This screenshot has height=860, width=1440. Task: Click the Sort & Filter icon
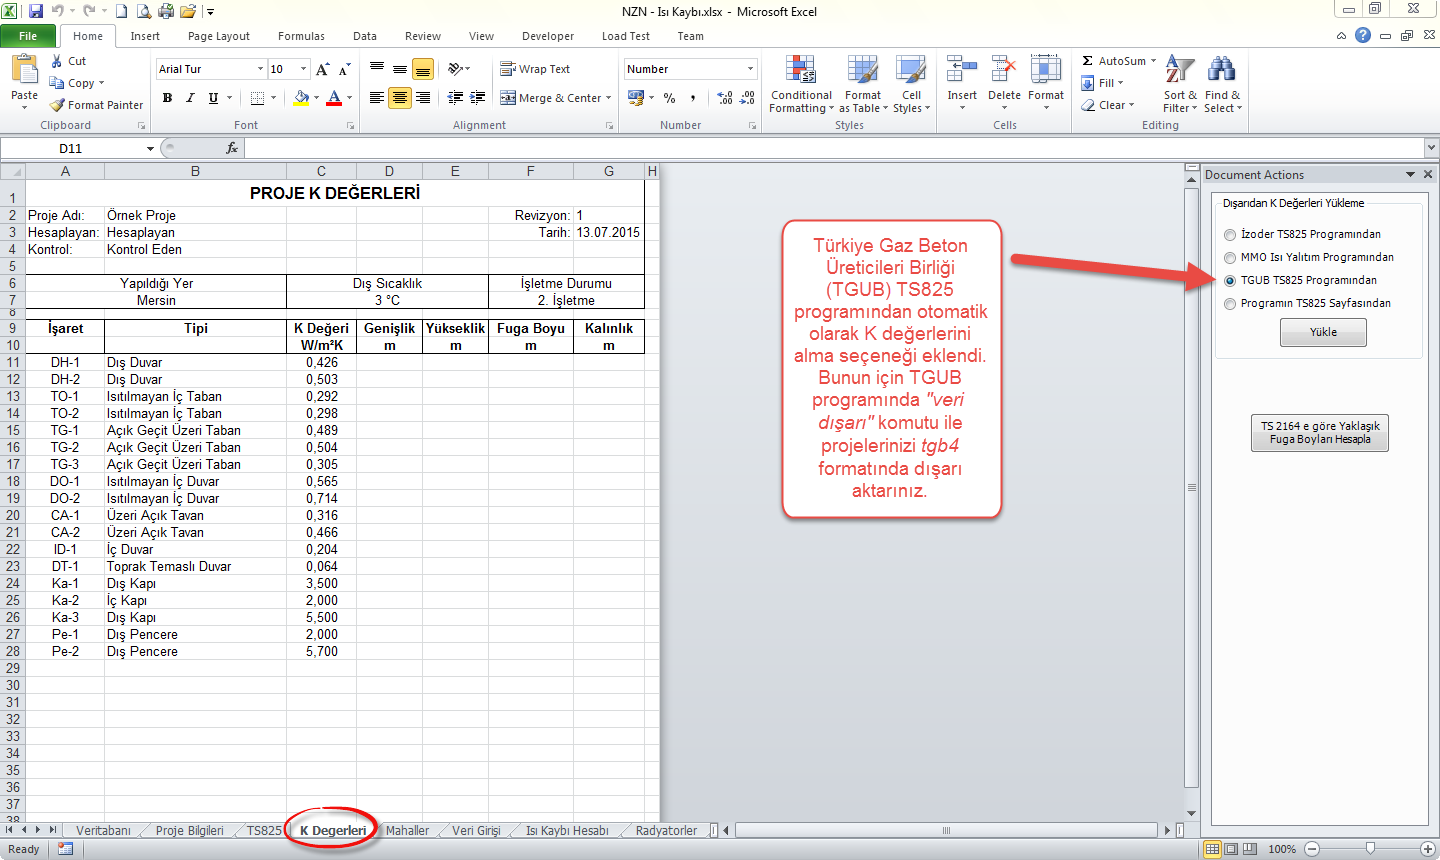pos(1179,85)
